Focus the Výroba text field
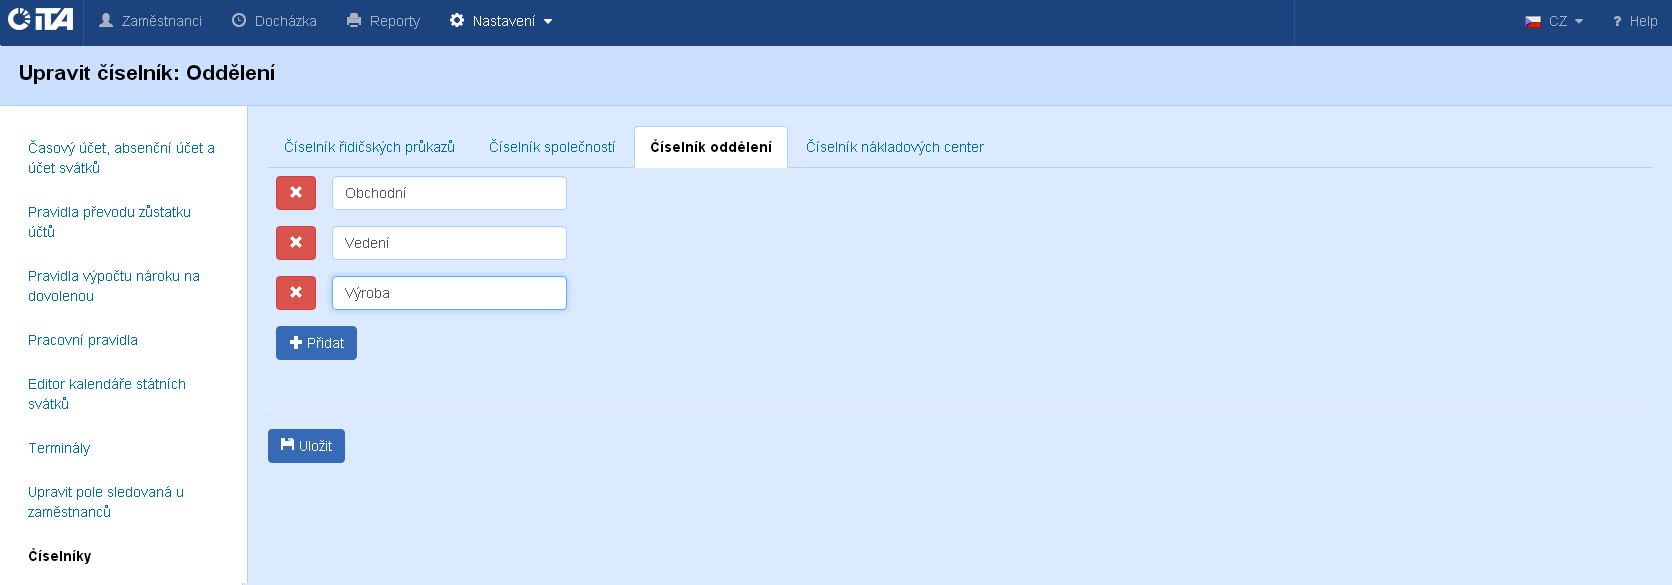1672x585 pixels. tap(449, 293)
